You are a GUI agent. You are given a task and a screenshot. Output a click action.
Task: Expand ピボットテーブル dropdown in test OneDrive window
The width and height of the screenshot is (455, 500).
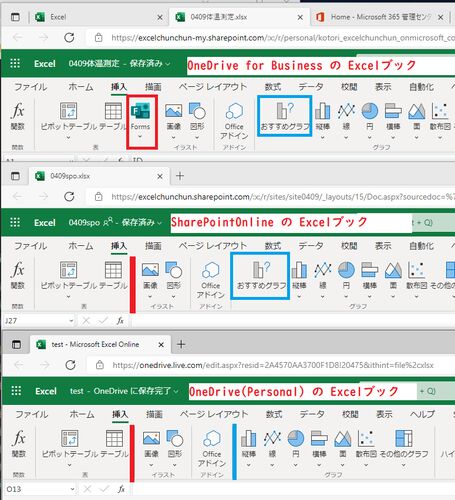point(69,465)
